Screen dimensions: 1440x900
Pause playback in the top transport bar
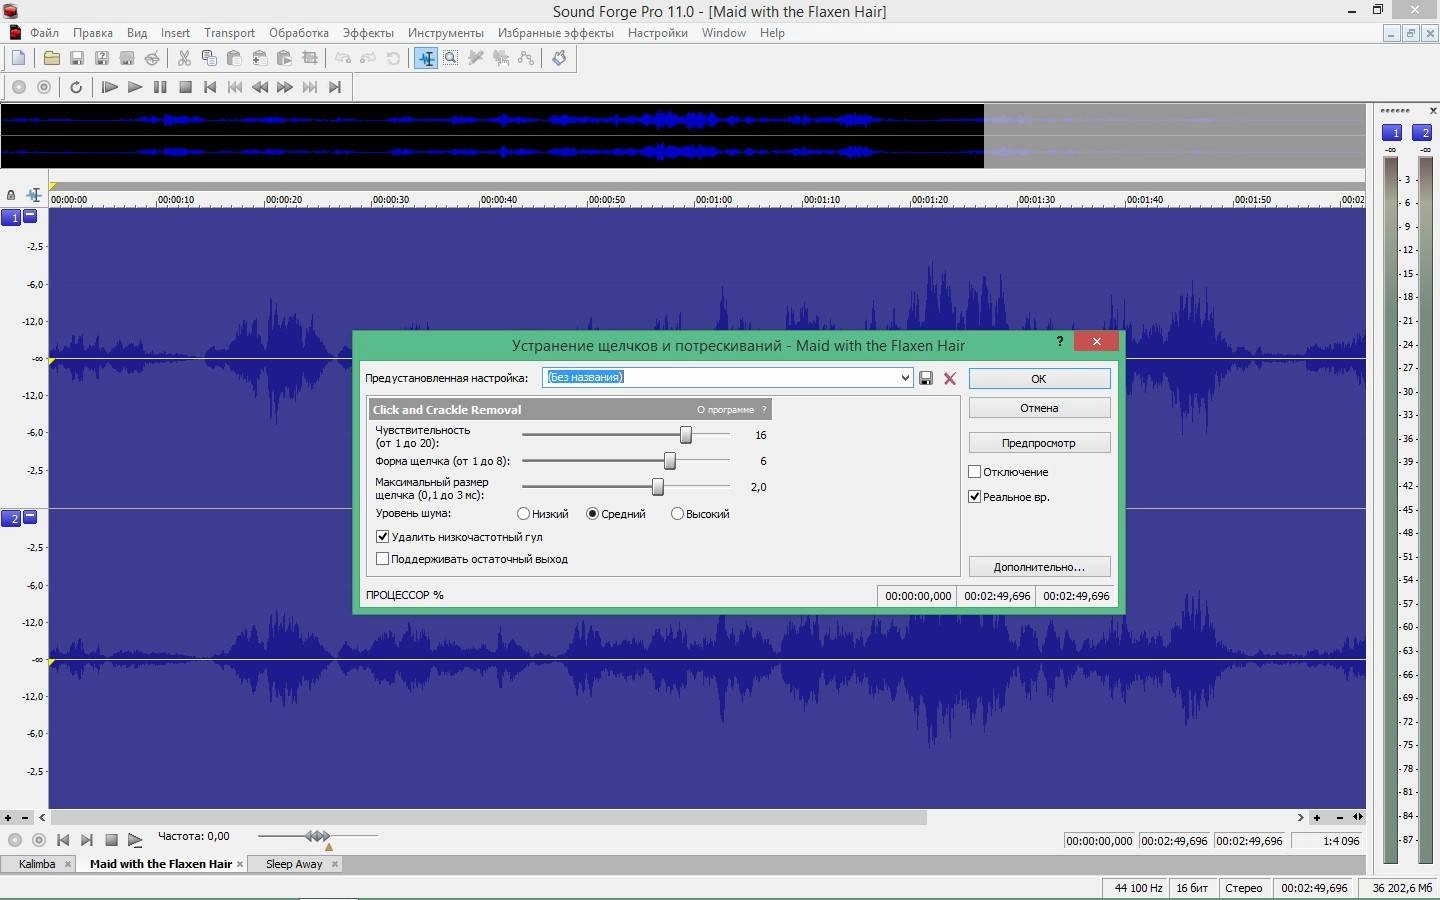160,87
